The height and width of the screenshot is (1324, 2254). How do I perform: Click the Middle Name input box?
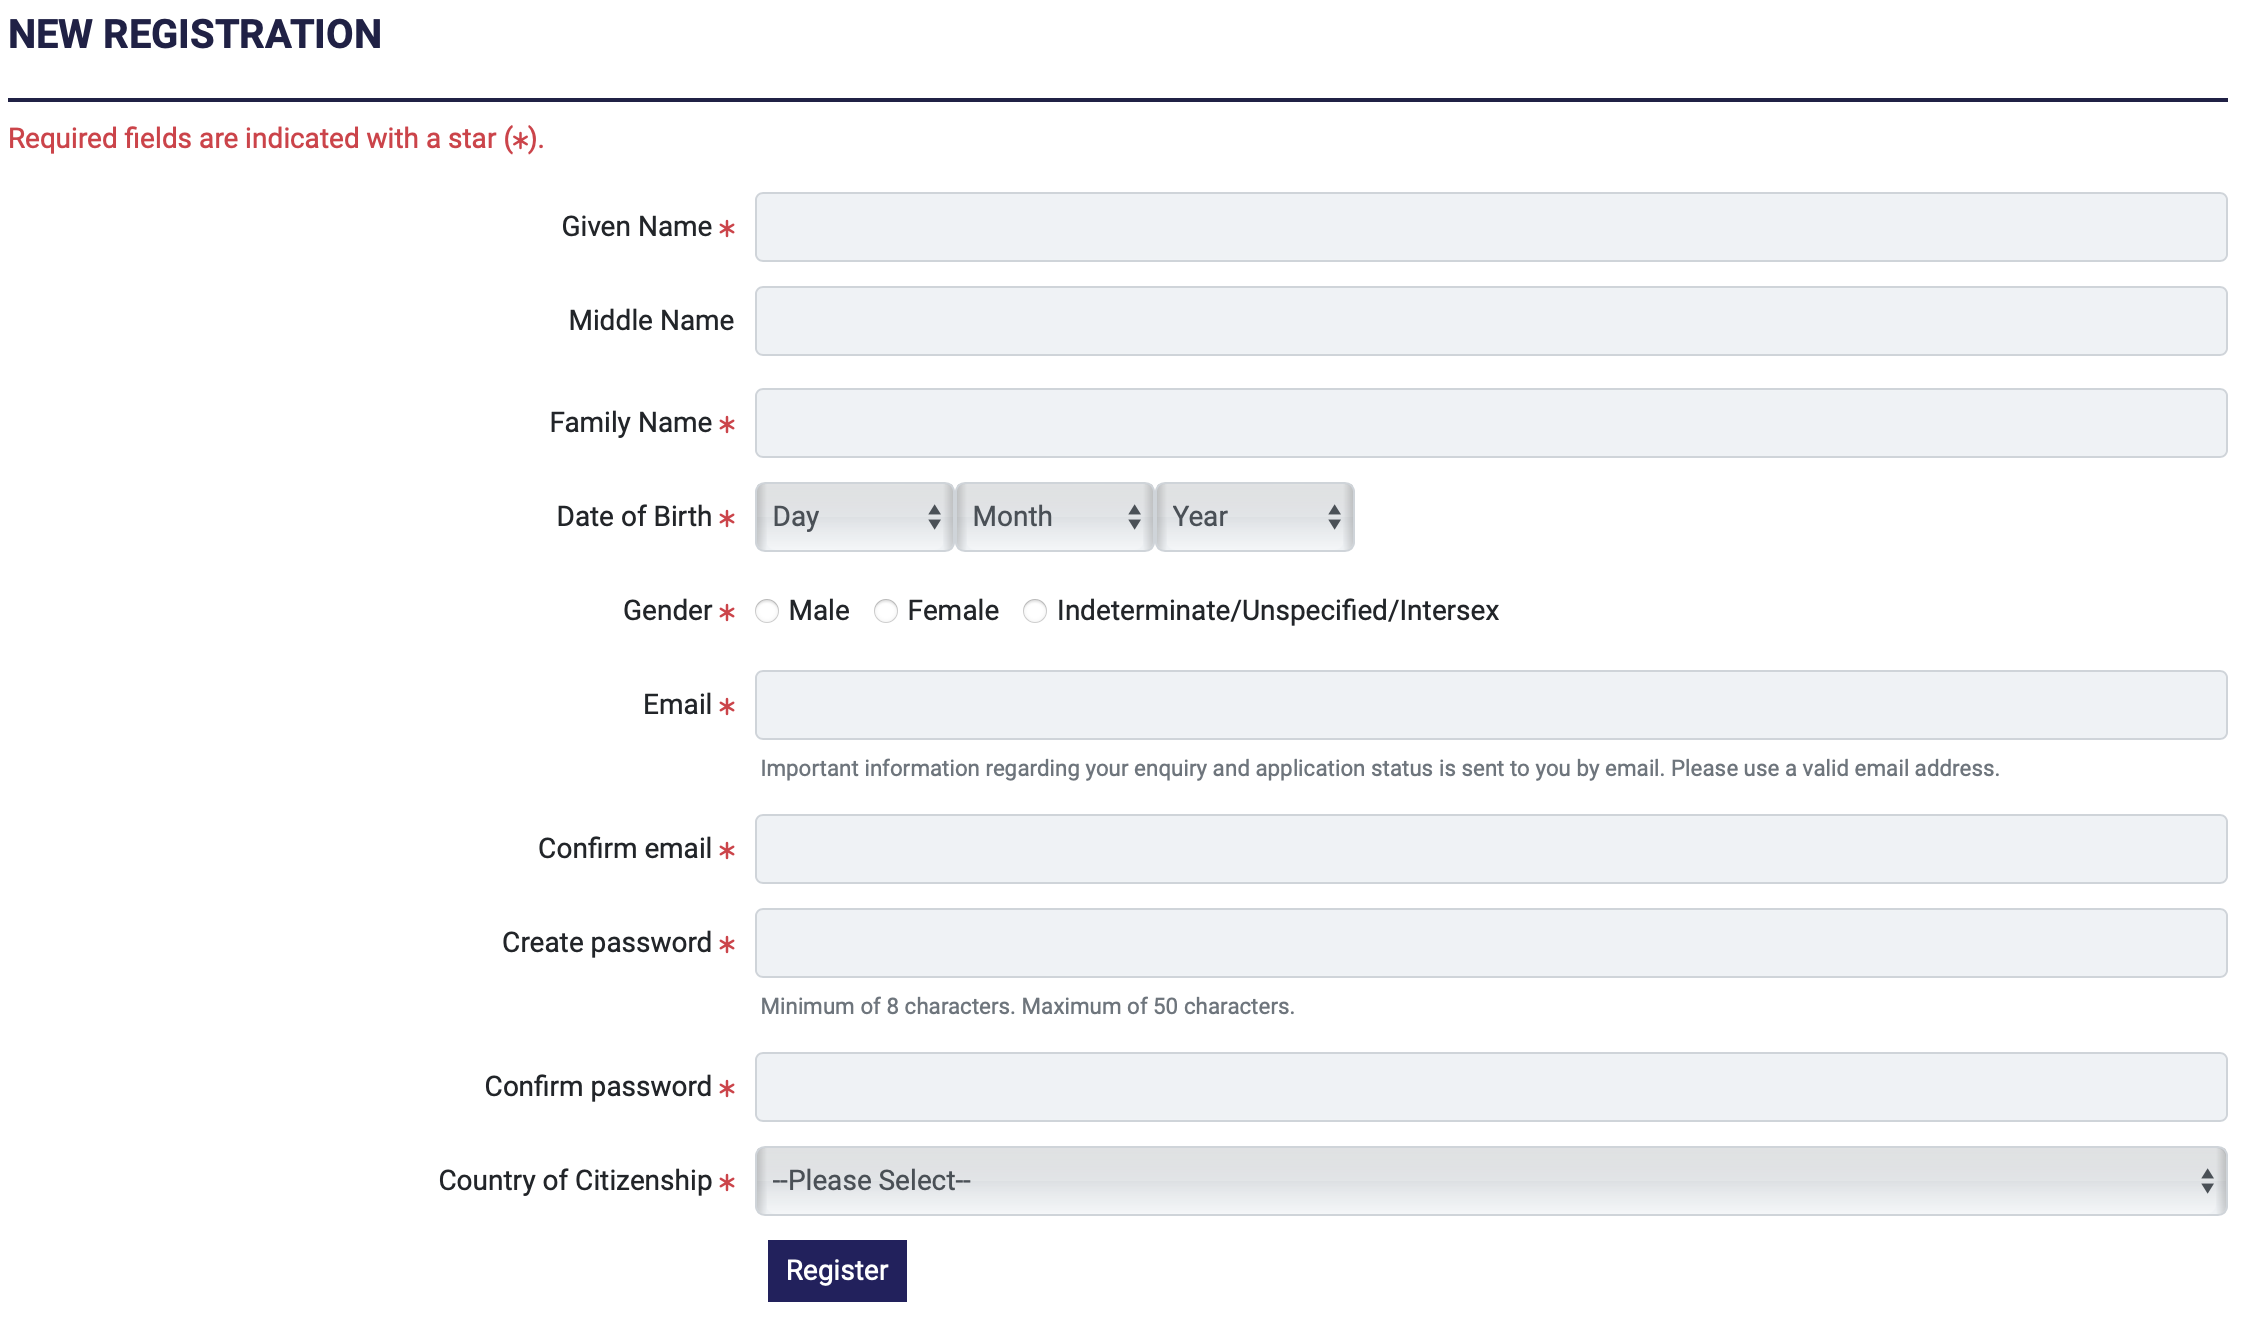(x=1490, y=321)
